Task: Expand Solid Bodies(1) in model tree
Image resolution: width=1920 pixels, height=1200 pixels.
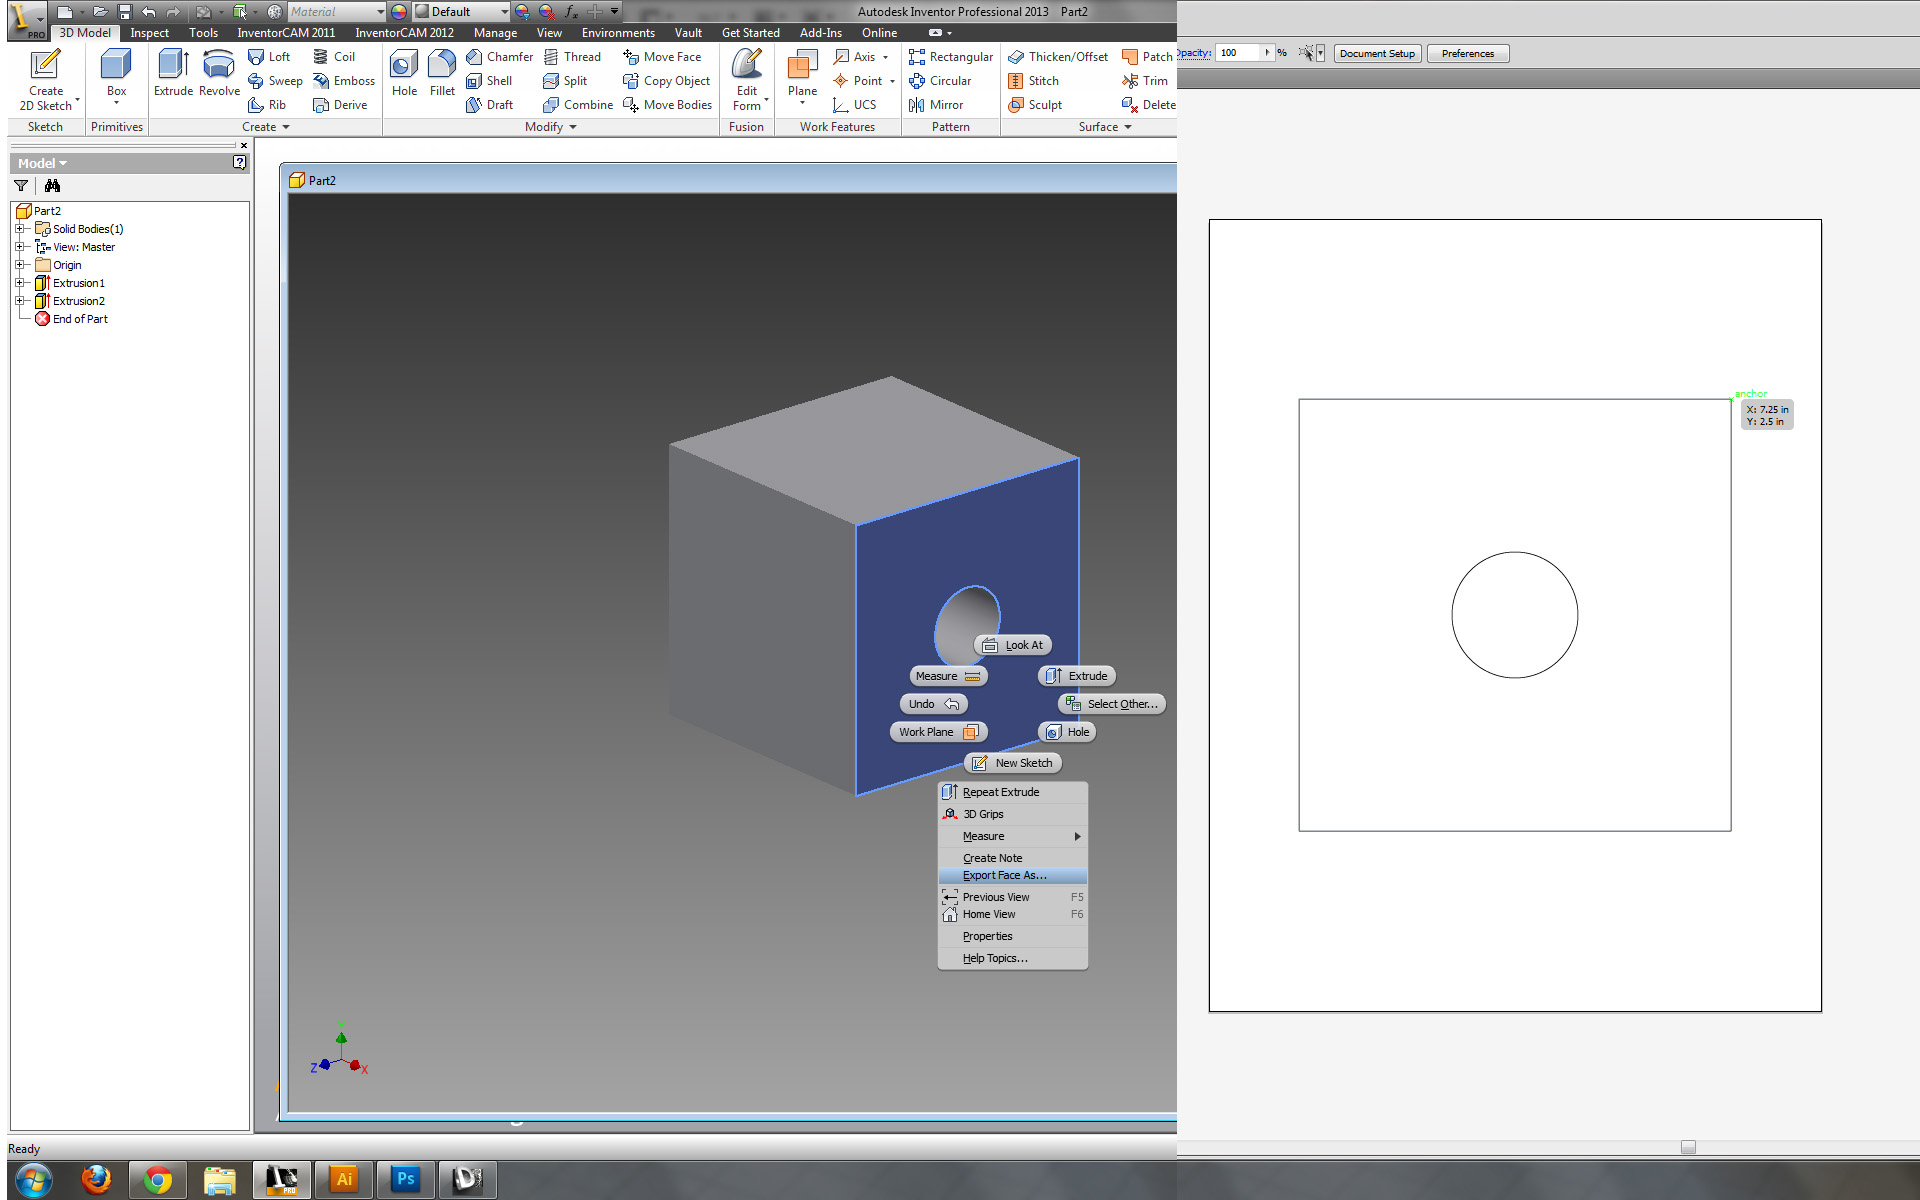Action: [x=19, y=225]
